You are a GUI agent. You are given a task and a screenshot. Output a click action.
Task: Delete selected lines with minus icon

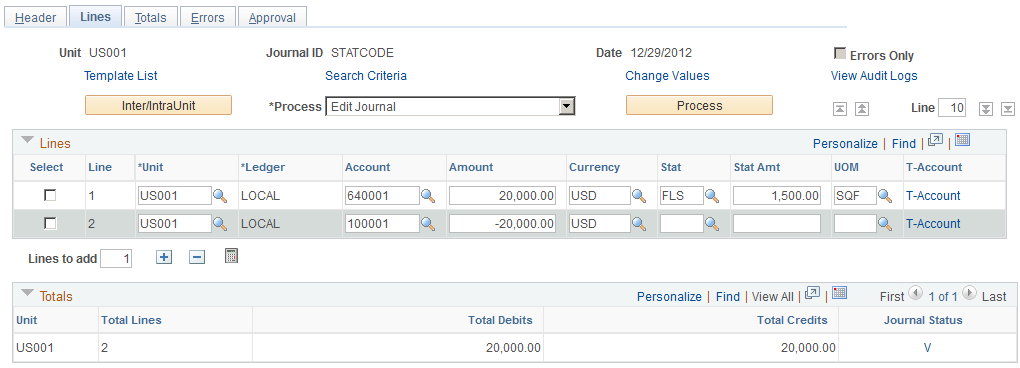[197, 257]
